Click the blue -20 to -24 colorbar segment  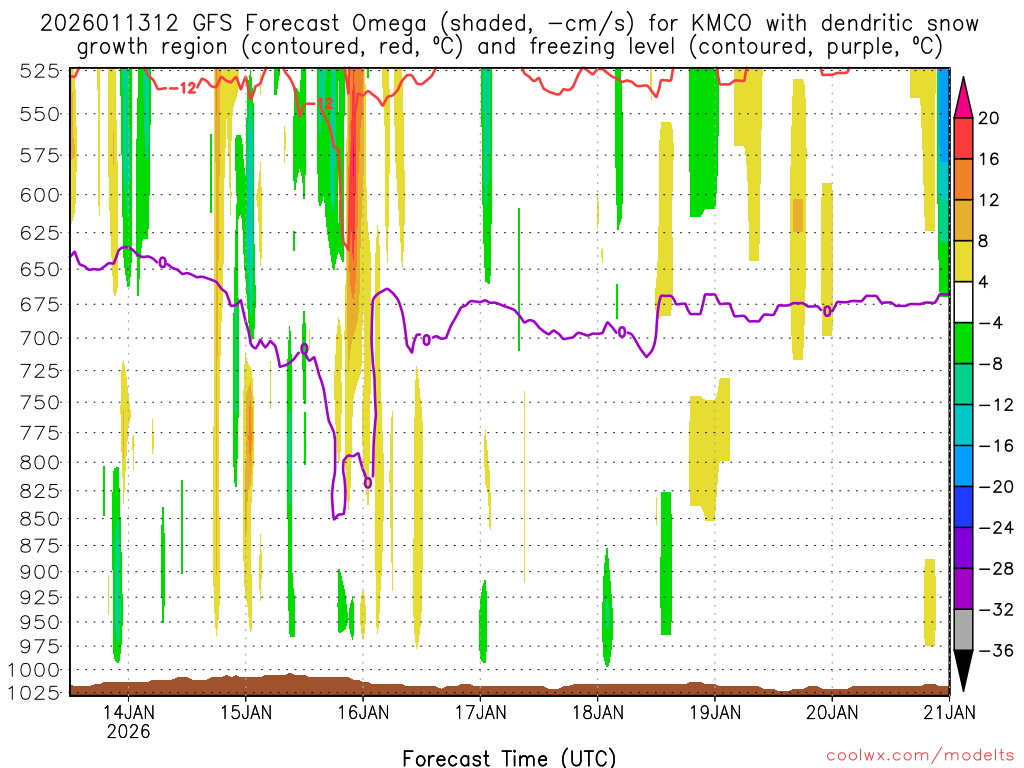[963, 507]
